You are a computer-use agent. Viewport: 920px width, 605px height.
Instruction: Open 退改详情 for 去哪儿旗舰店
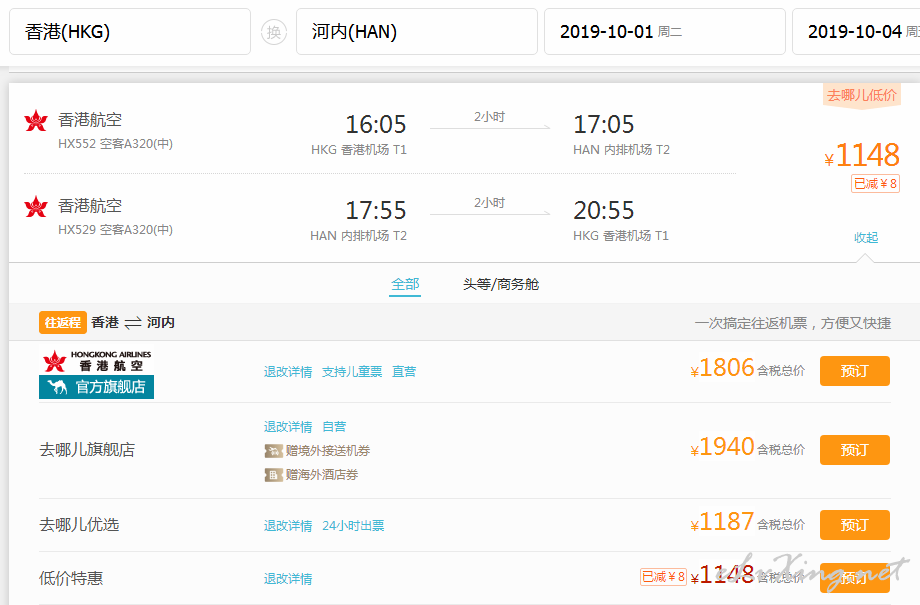pos(288,427)
